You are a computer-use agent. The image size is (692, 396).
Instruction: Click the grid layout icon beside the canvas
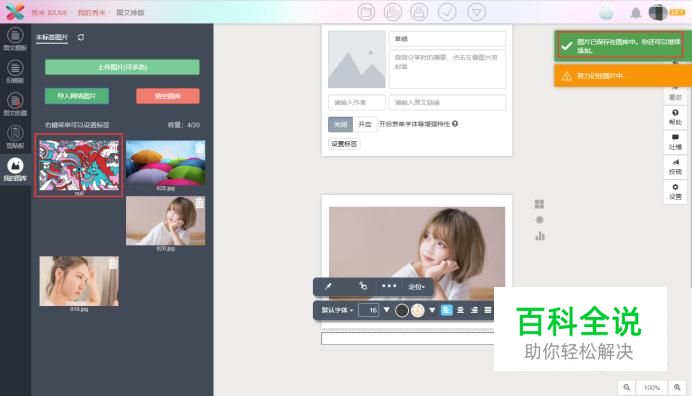click(539, 204)
